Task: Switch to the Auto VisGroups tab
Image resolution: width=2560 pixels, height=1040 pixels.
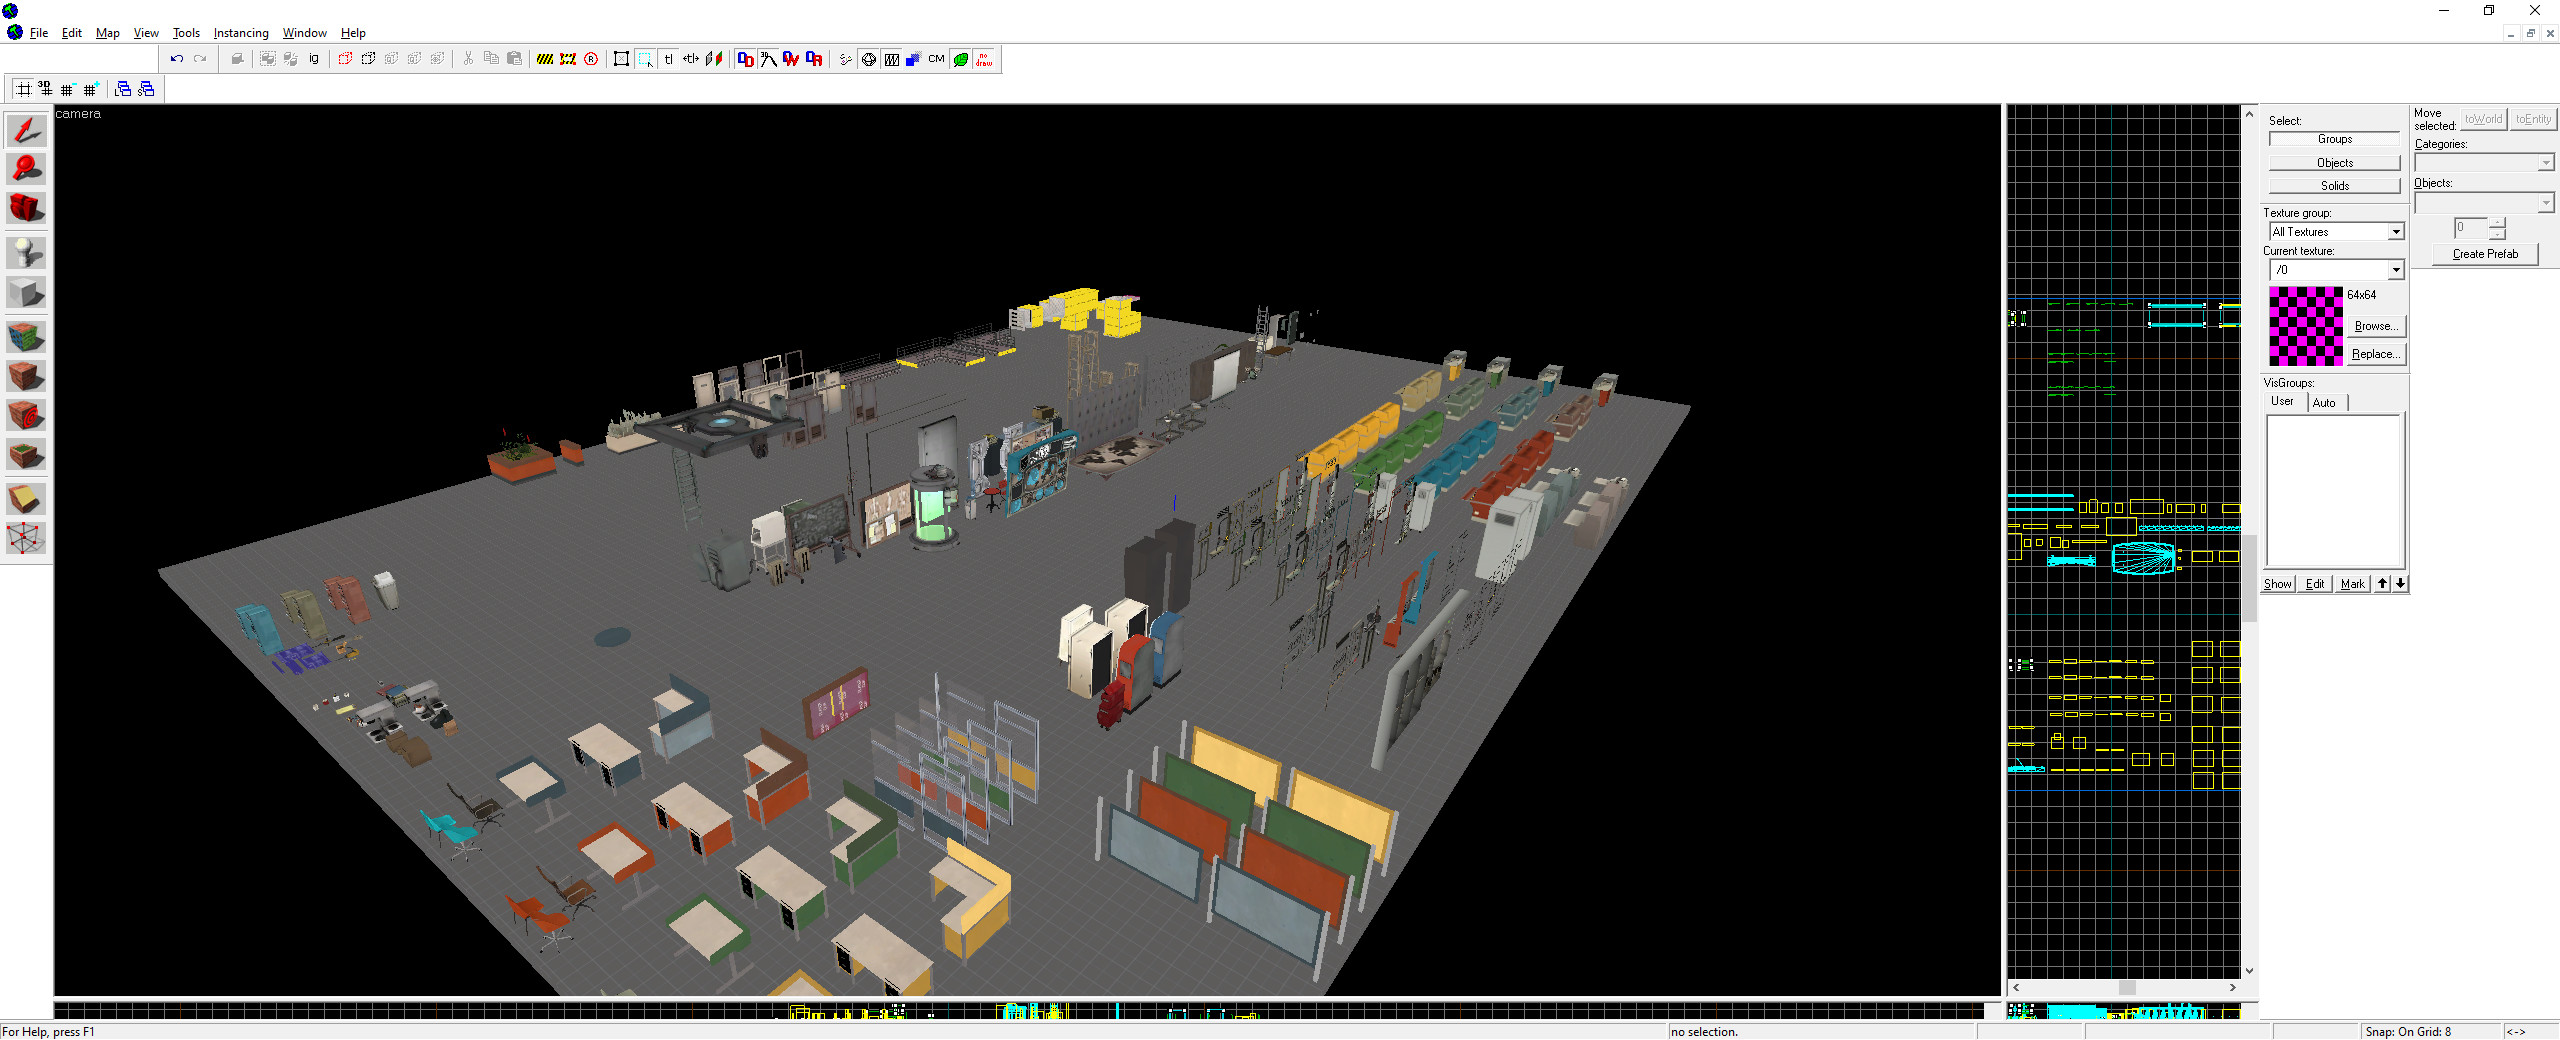Action: (x=2325, y=402)
